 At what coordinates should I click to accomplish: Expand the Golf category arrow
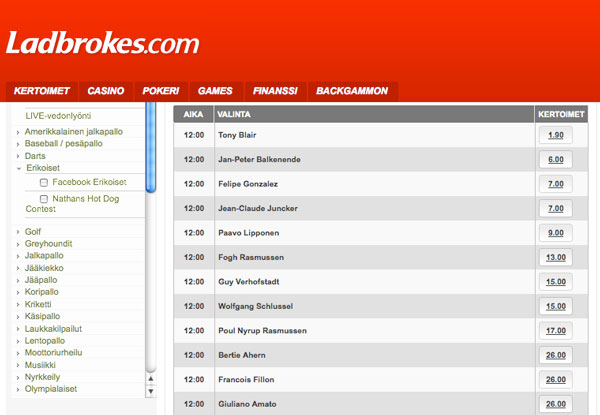18,232
